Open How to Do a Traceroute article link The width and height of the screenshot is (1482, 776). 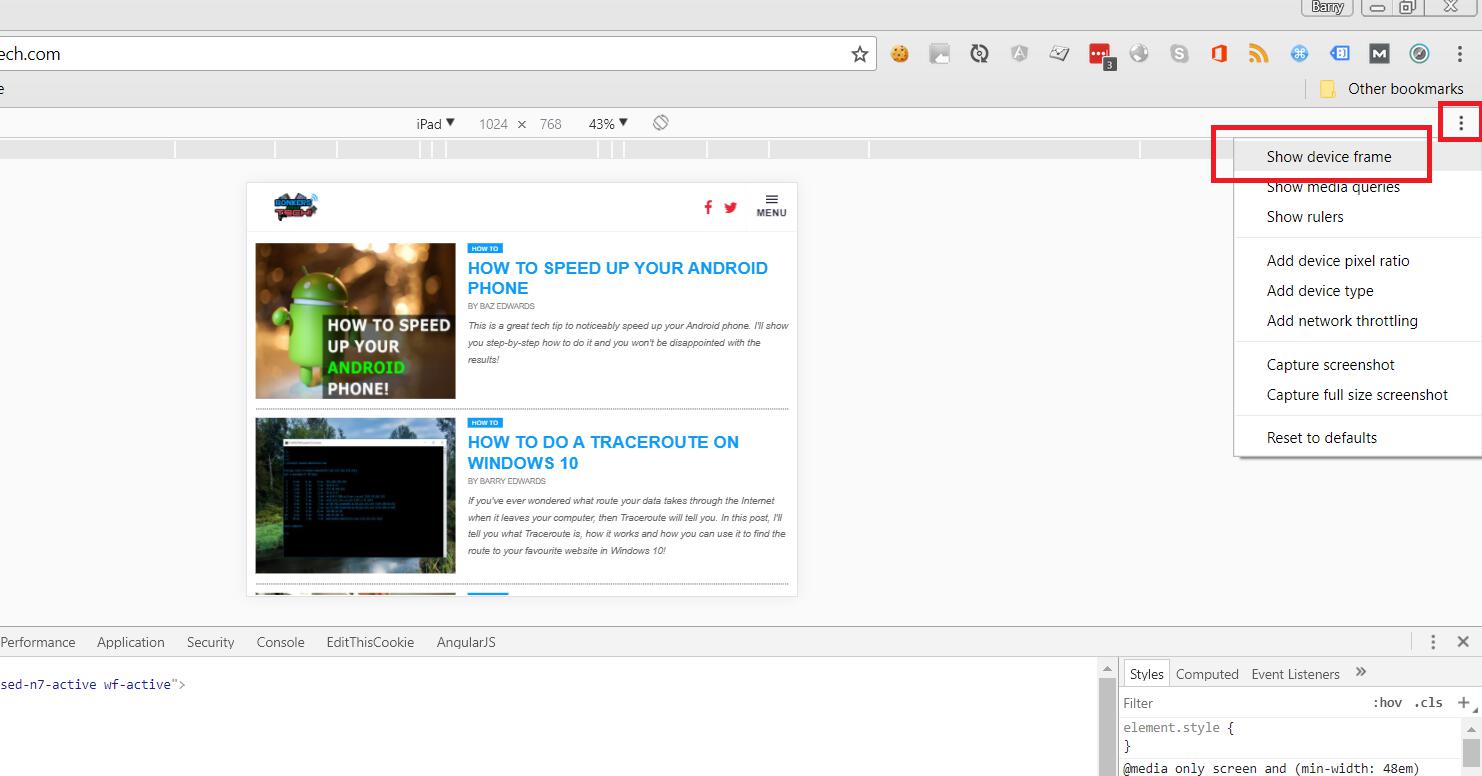pos(603,452)
